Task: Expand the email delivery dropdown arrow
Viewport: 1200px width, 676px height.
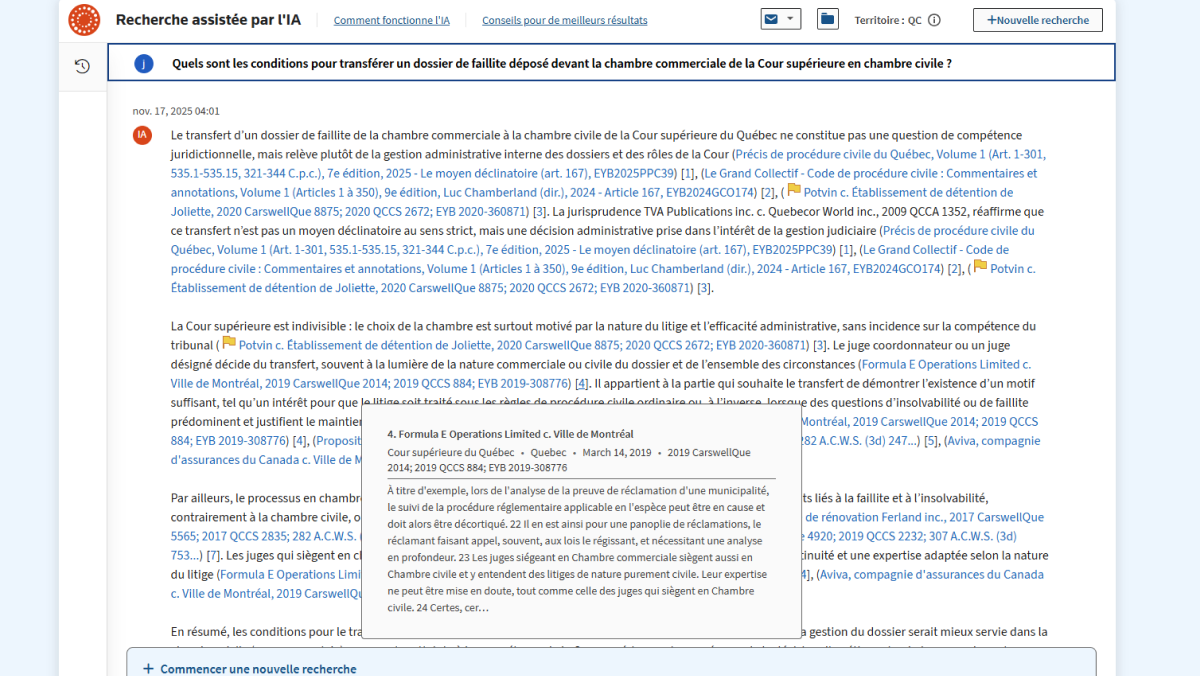Action: click(792, 19)
